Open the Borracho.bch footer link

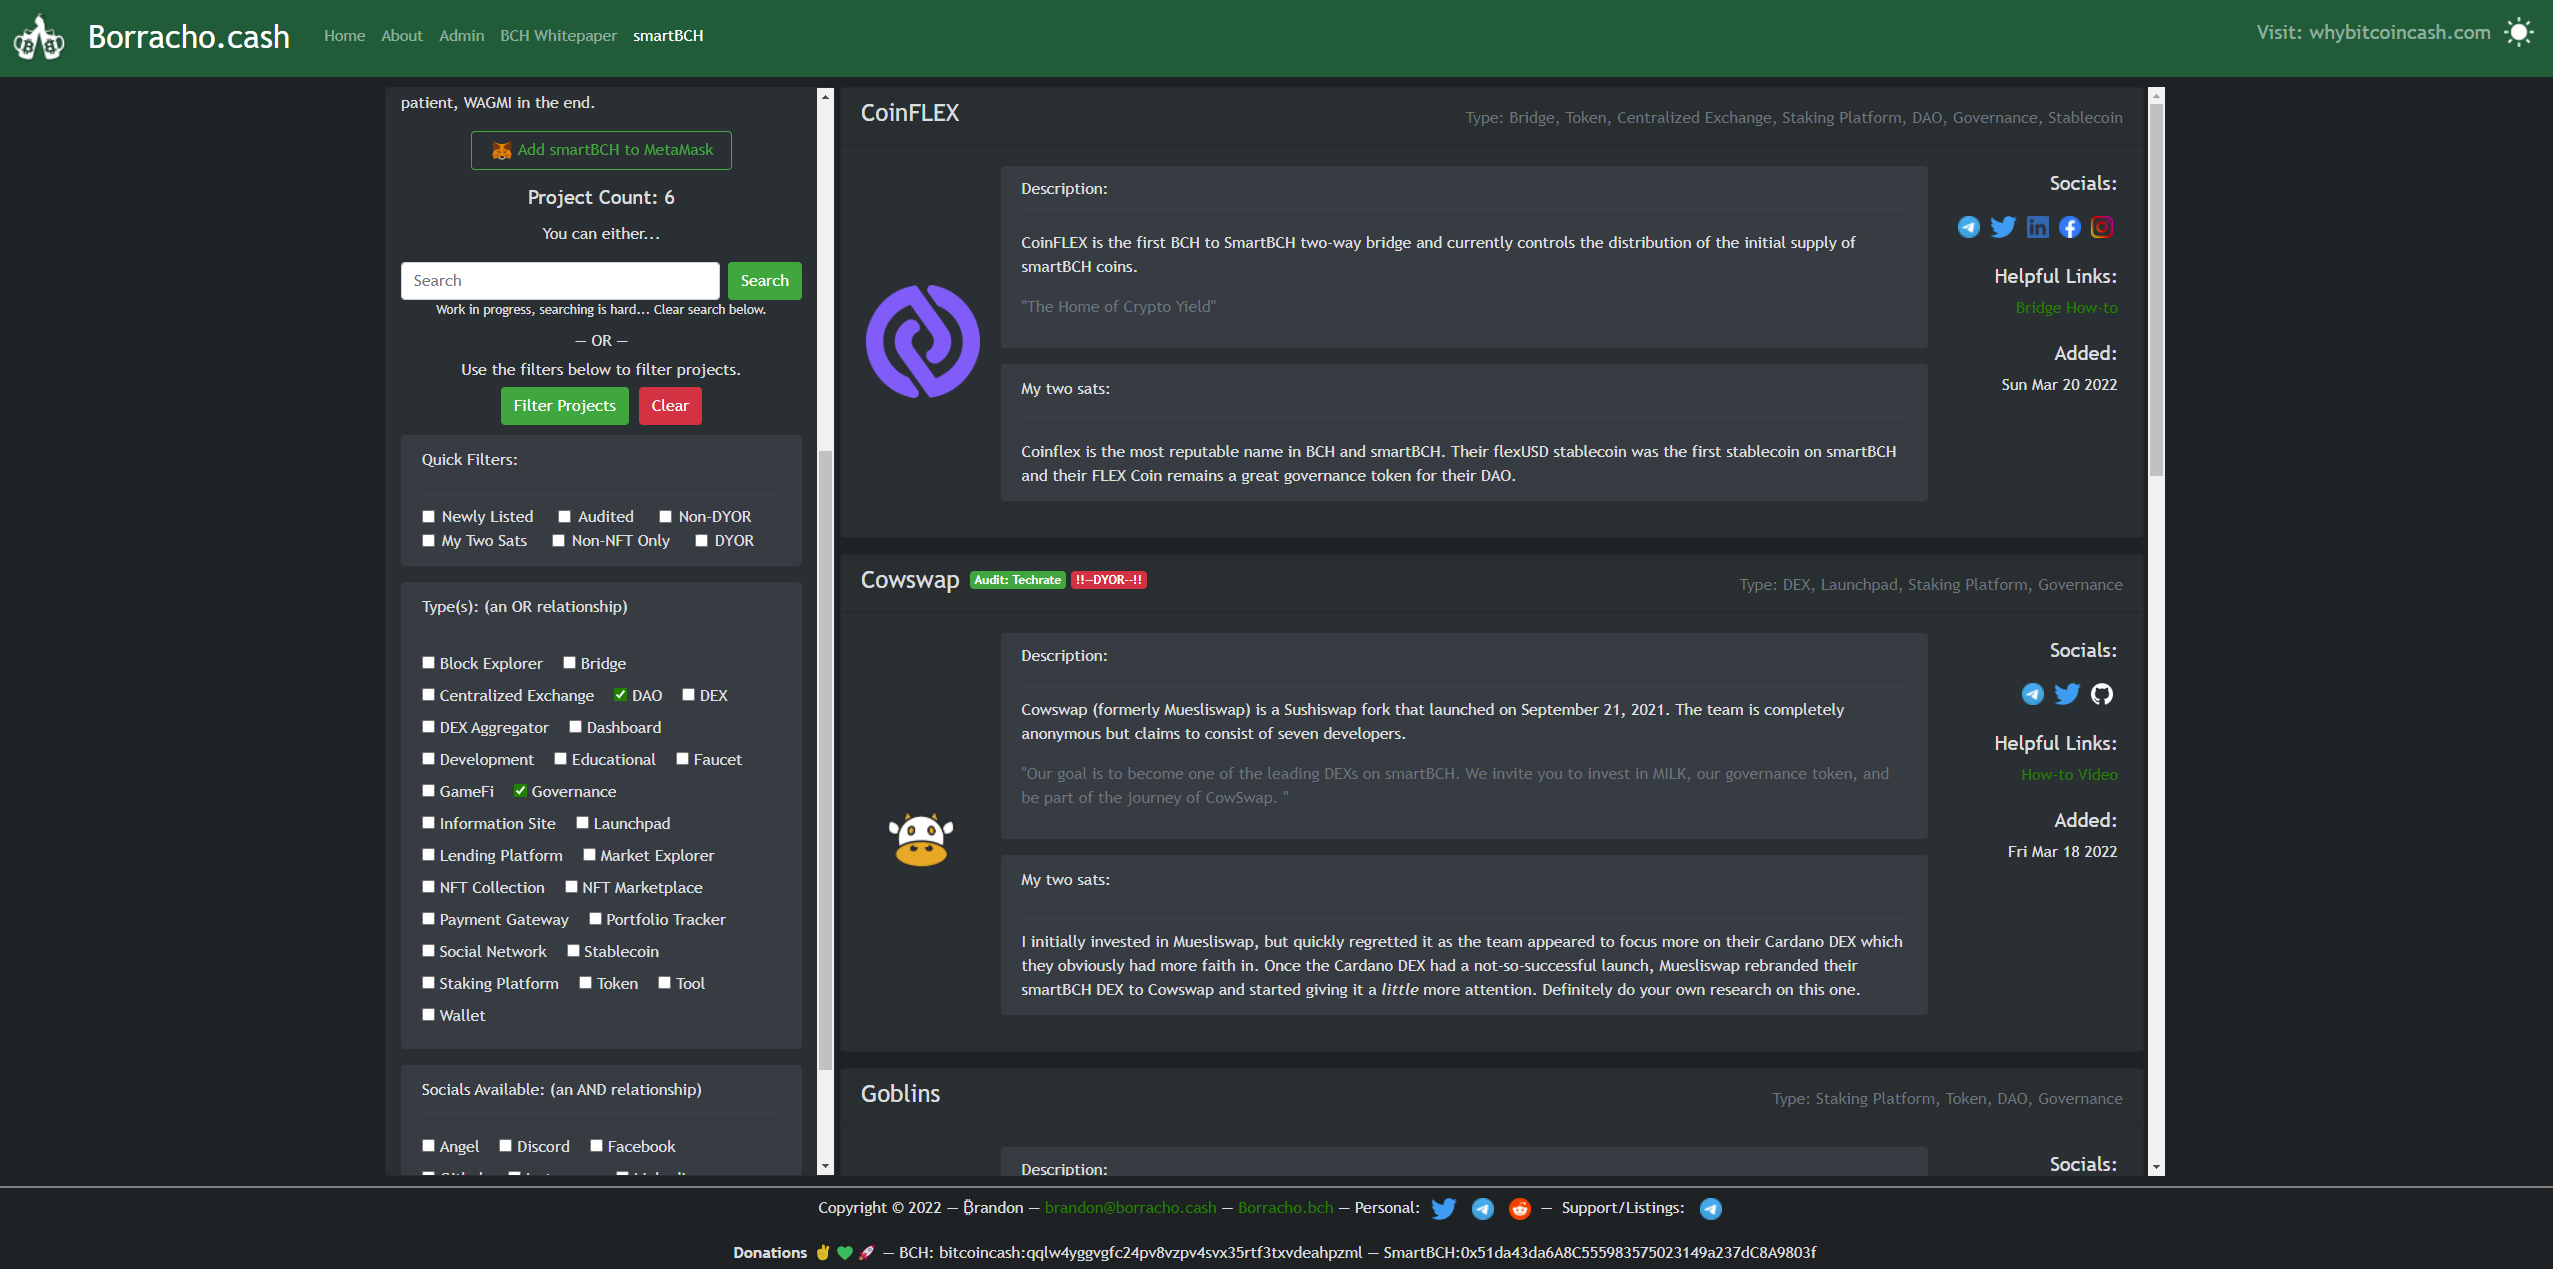tap(1285, 1208)
